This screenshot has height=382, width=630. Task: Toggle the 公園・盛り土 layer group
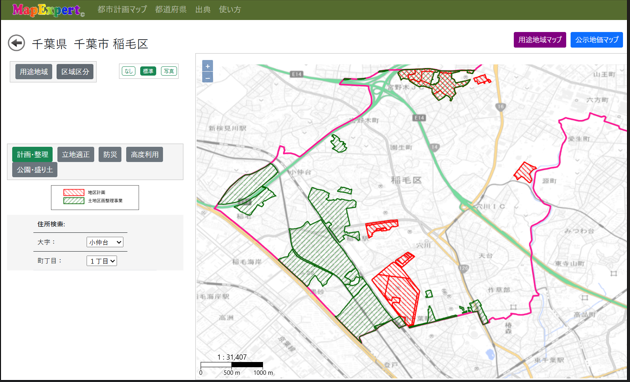point(35,170)
